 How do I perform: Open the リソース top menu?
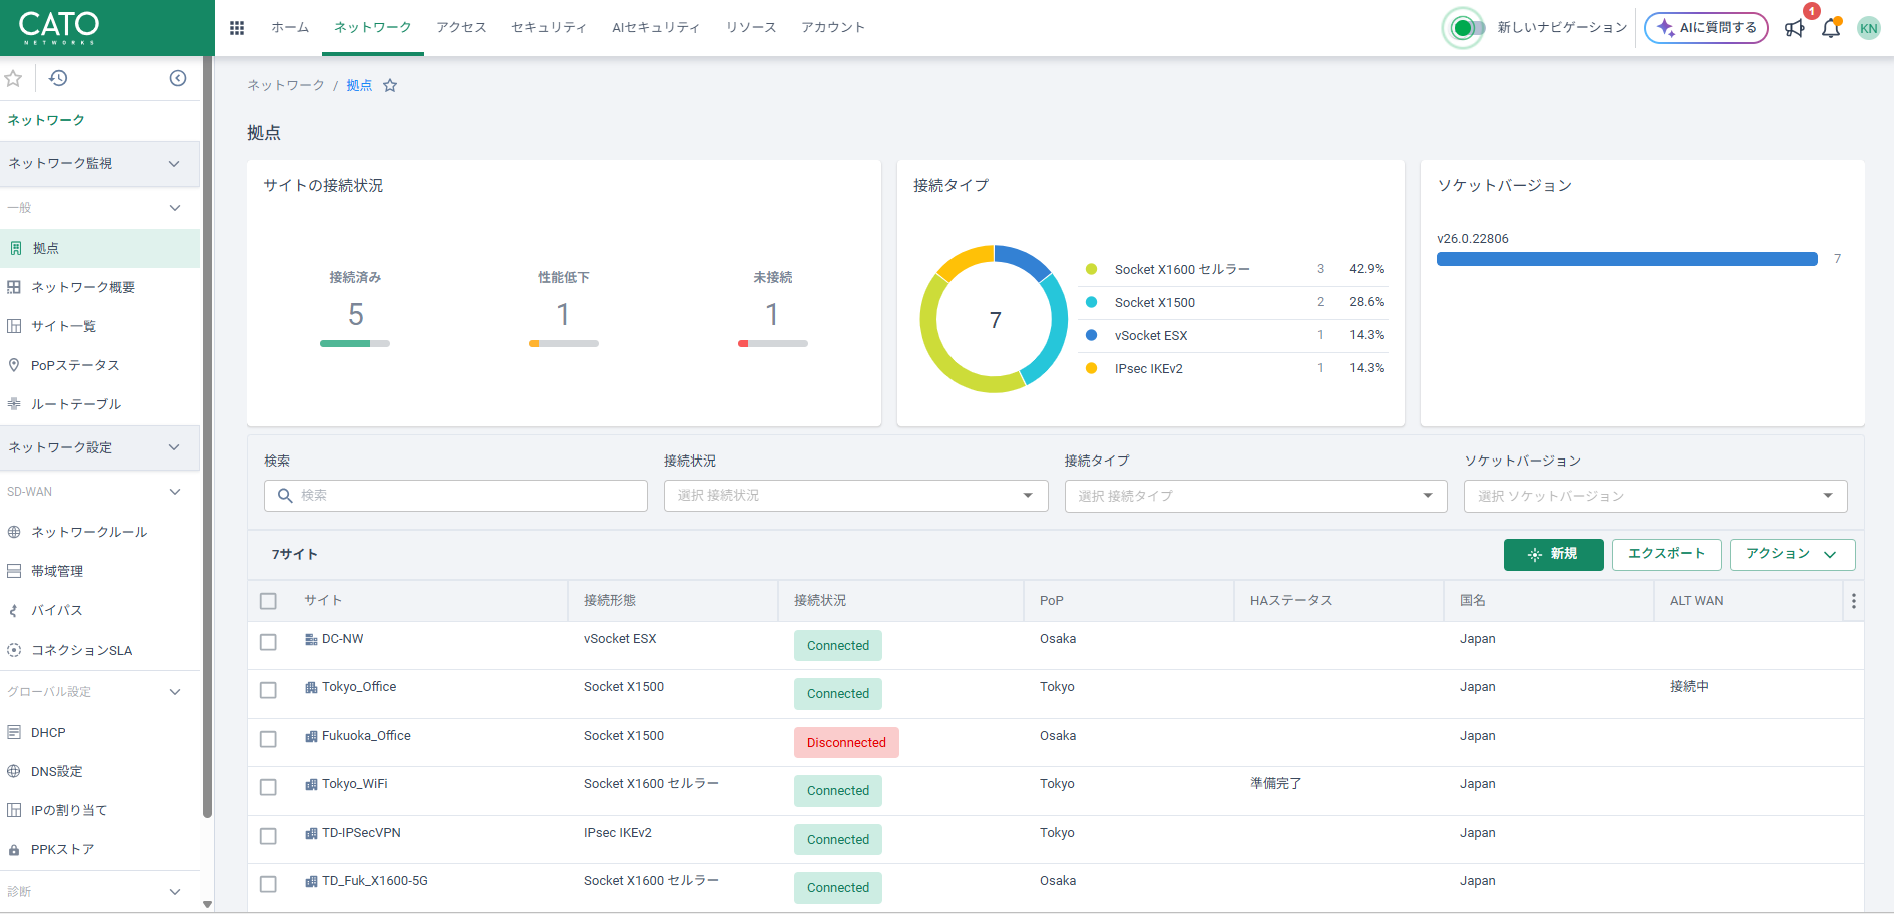[x=751, y=28]
